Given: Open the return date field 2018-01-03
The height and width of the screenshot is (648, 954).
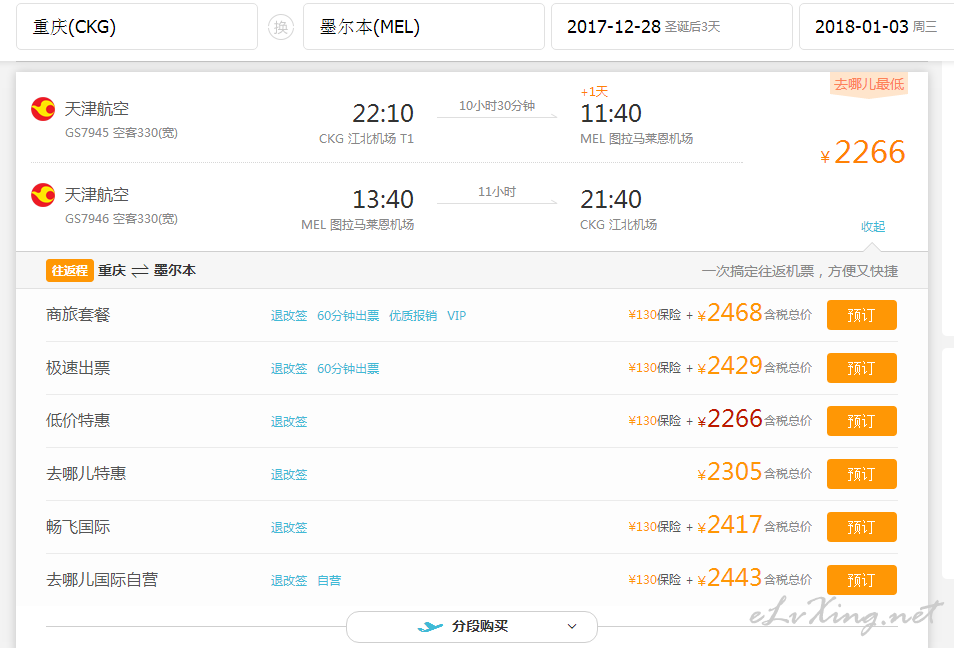Looking at the screenshot, I should coord(876,27).
